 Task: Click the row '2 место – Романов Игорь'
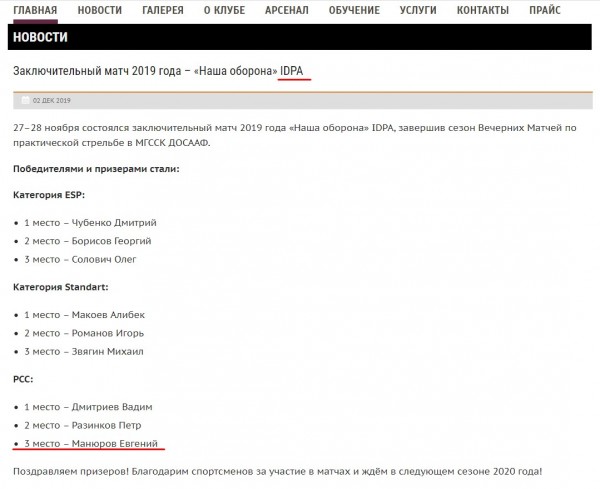(84, 333)
